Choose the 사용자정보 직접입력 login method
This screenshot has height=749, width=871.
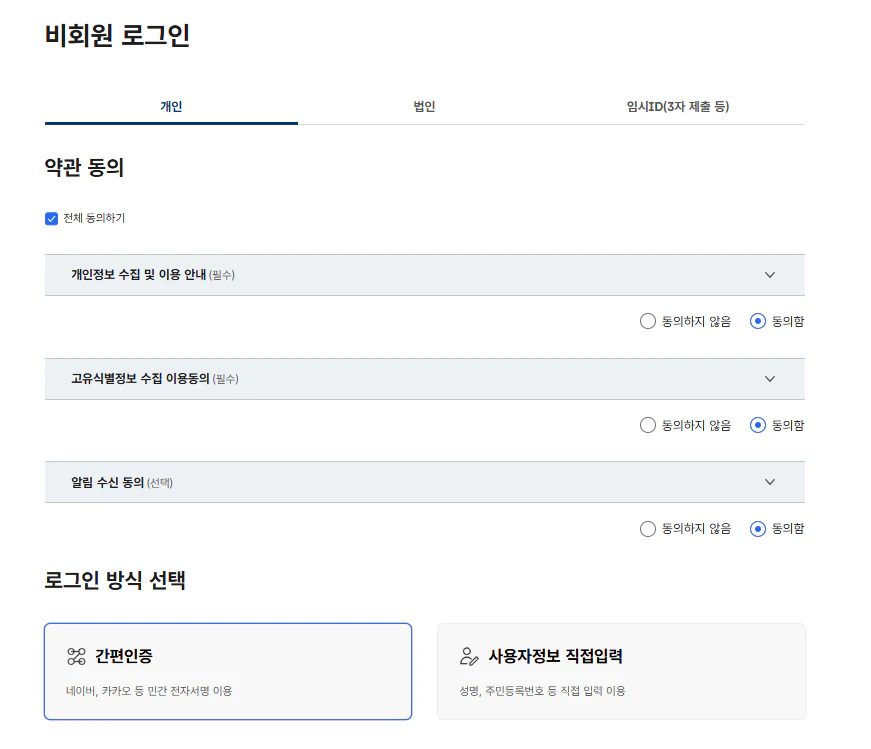click(621, 671)
